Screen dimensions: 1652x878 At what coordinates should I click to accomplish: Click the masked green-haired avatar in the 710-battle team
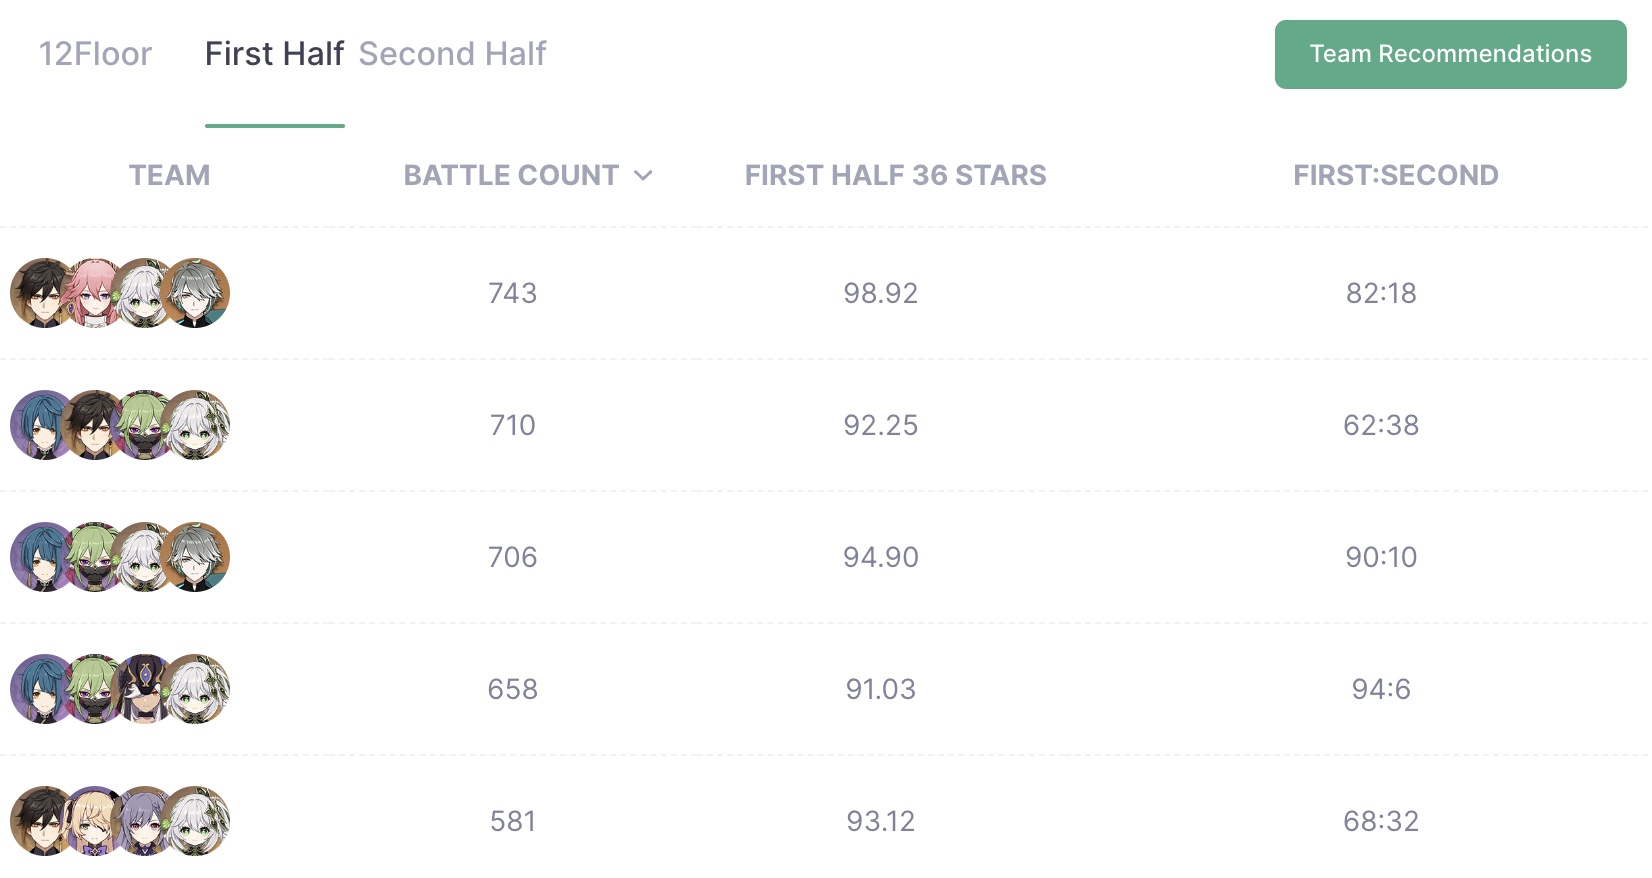(145, 425)
